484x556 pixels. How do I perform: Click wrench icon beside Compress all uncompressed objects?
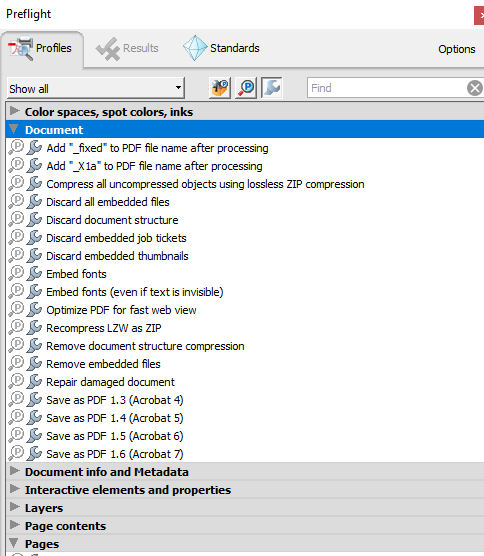tap(34, 184)
